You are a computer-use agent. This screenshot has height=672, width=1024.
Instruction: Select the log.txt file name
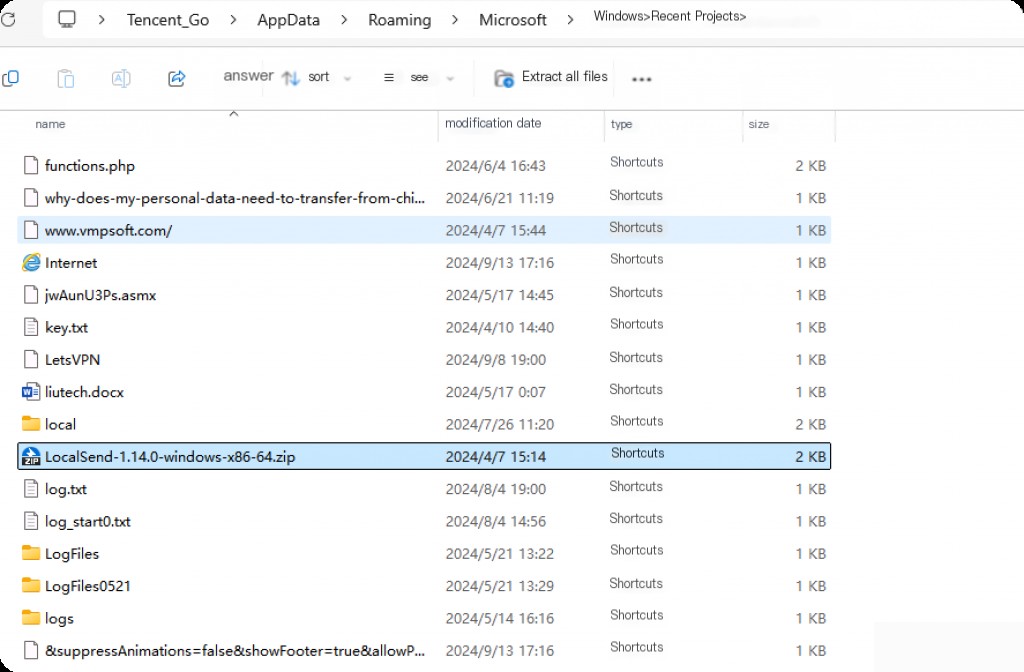coord(65,489)
